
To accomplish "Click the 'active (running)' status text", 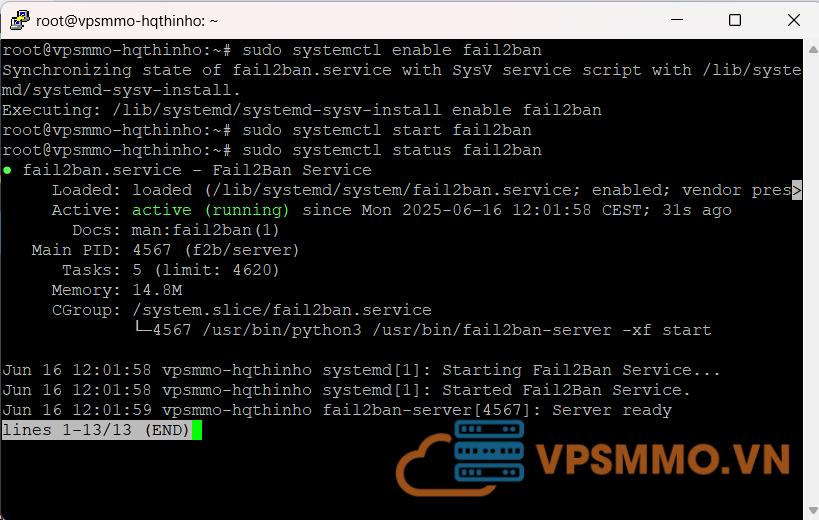I will [x=210, y=210].
